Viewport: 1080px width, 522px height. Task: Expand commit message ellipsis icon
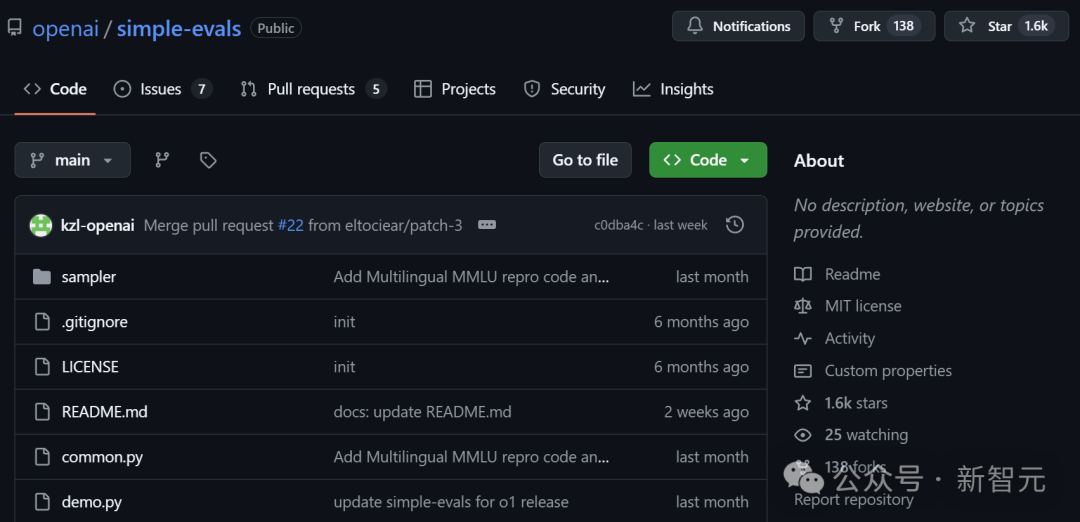pyautogui.click(x=487, y=225)
